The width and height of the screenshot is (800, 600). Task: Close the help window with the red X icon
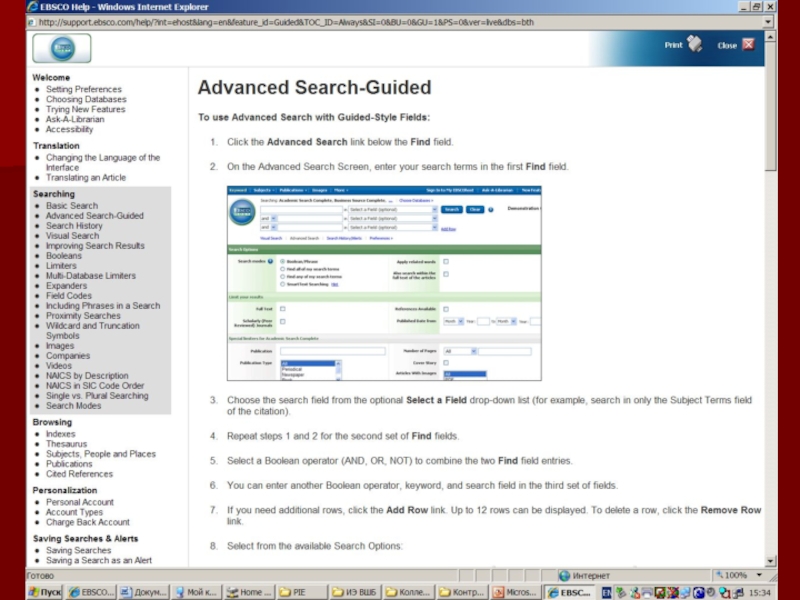[x=748, y=44]
